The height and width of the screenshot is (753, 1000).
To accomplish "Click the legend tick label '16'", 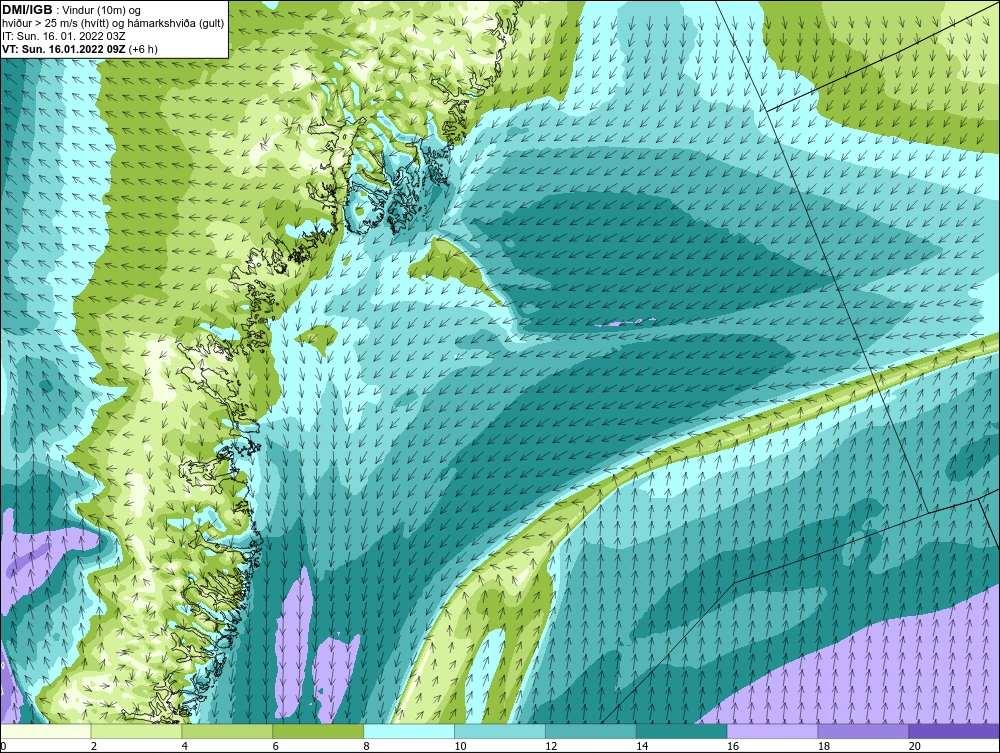I will (x=733, y=746).
